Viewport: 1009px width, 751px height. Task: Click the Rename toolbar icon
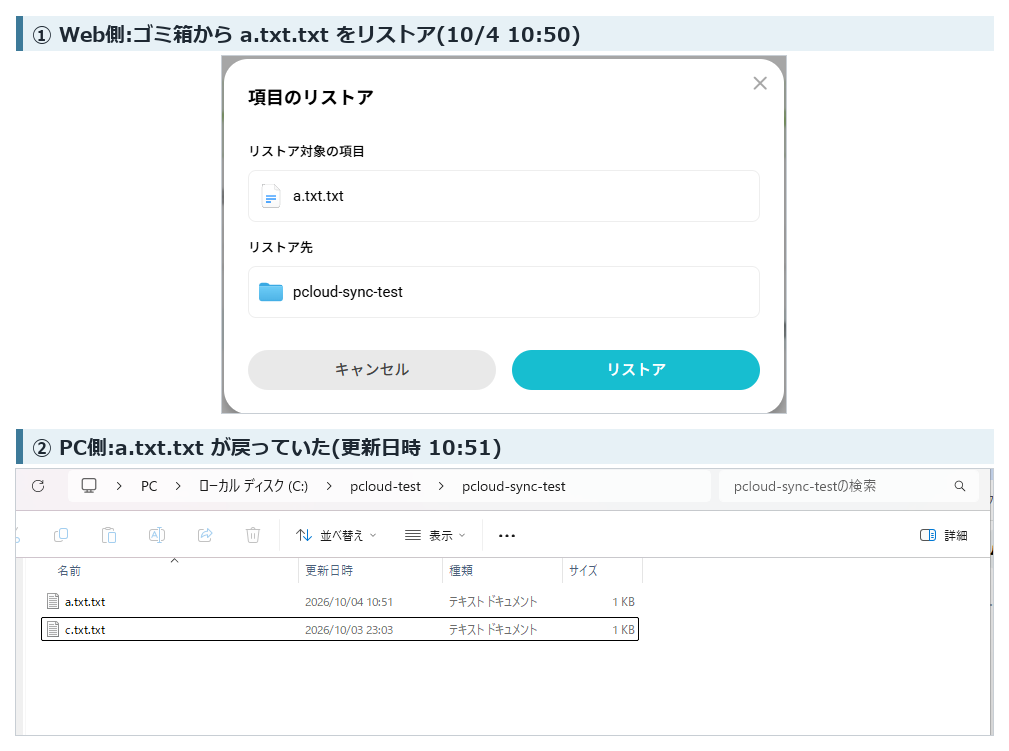click(x=157, y=535)
